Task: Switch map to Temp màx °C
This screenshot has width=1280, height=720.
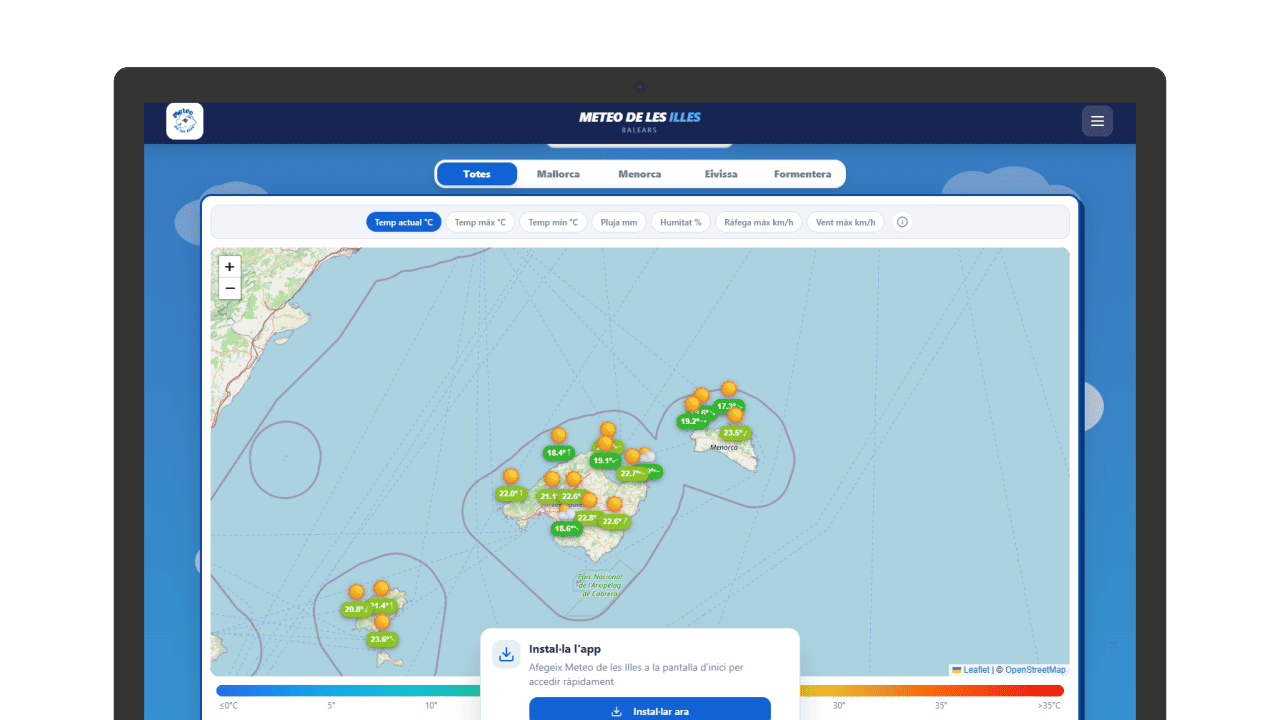Action: click(x=480, y=222)
